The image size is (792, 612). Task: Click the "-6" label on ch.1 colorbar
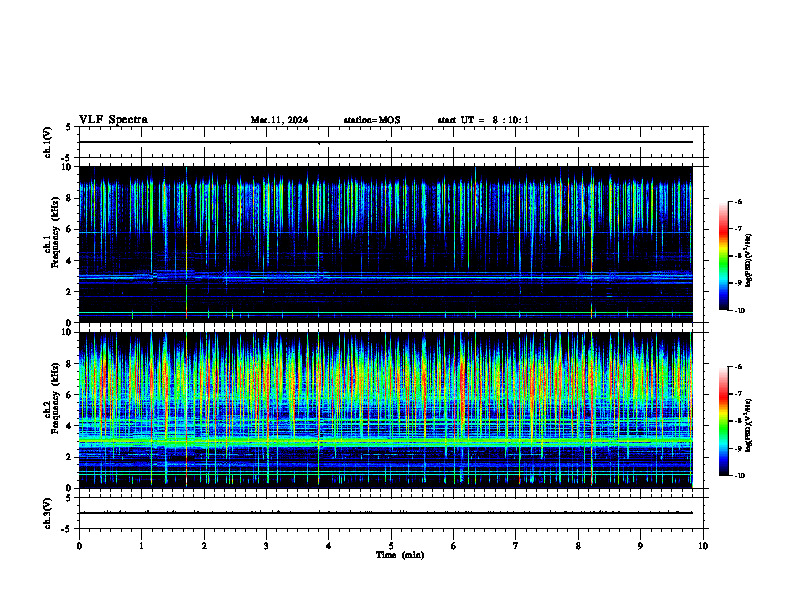point(738,201)
